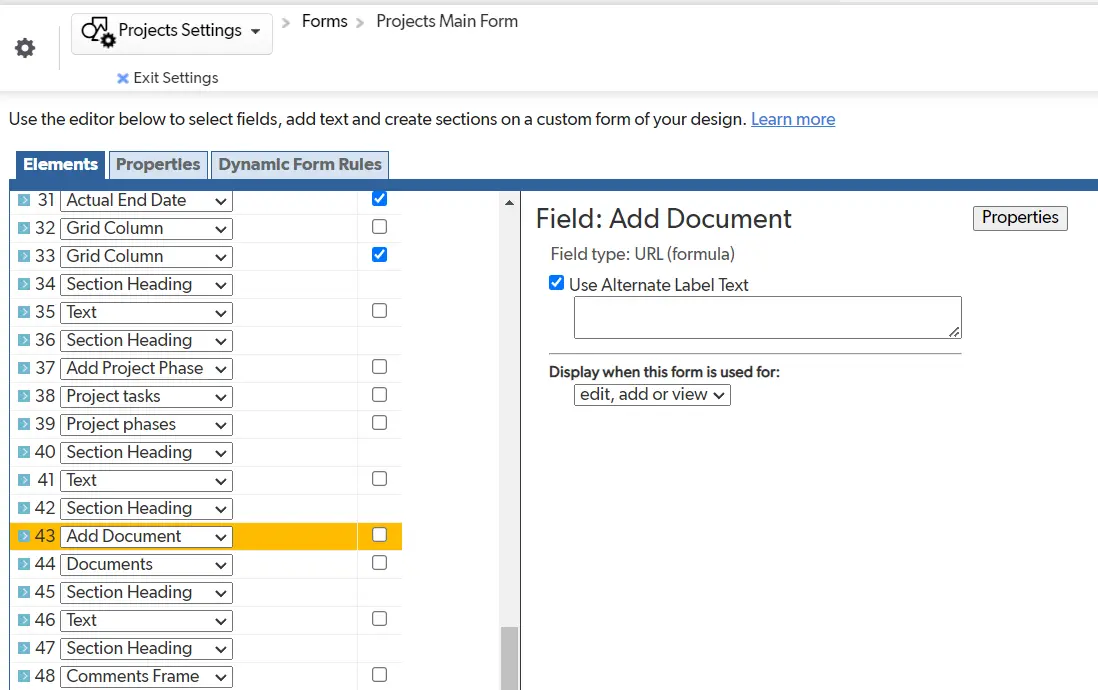Click the blue arrow icon for row 46
The image size is (1098, 690).
pos(24,621)
